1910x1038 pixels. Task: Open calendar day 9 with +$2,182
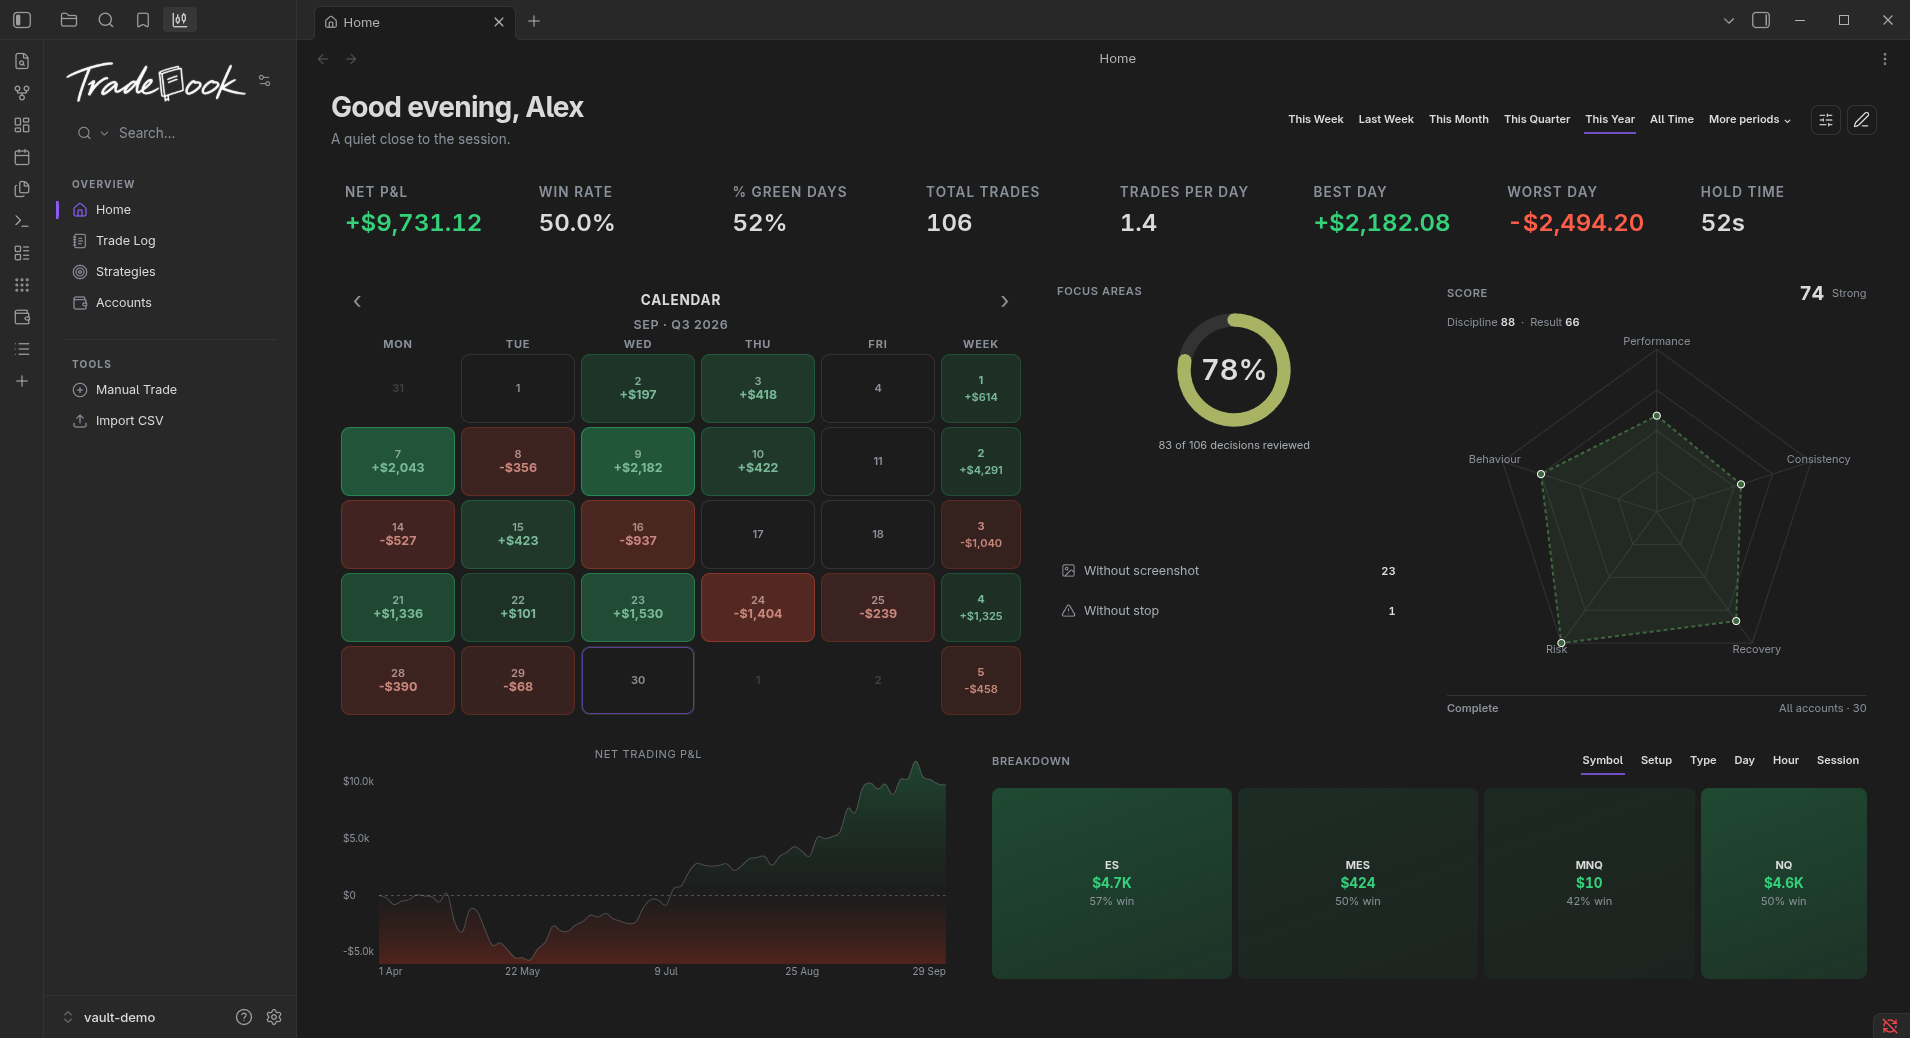(x=638, y=461)
